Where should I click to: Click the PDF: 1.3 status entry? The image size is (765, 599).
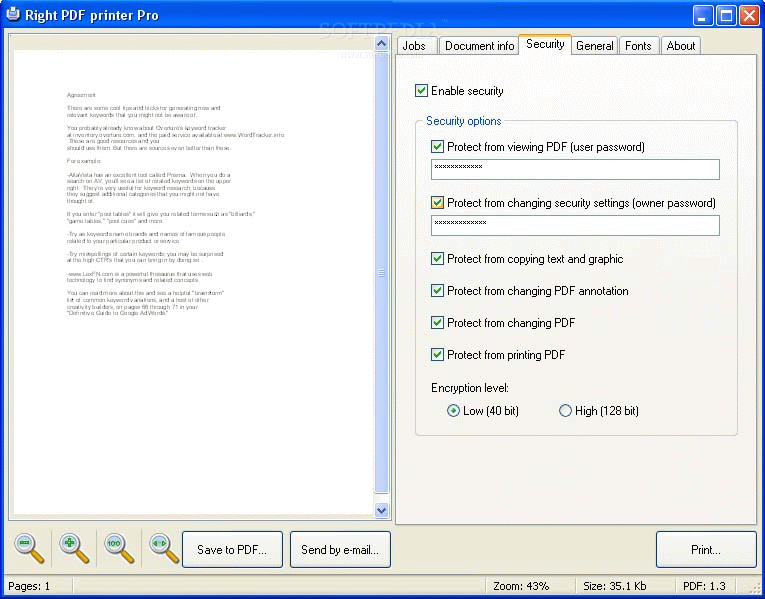tap(704, 586)
